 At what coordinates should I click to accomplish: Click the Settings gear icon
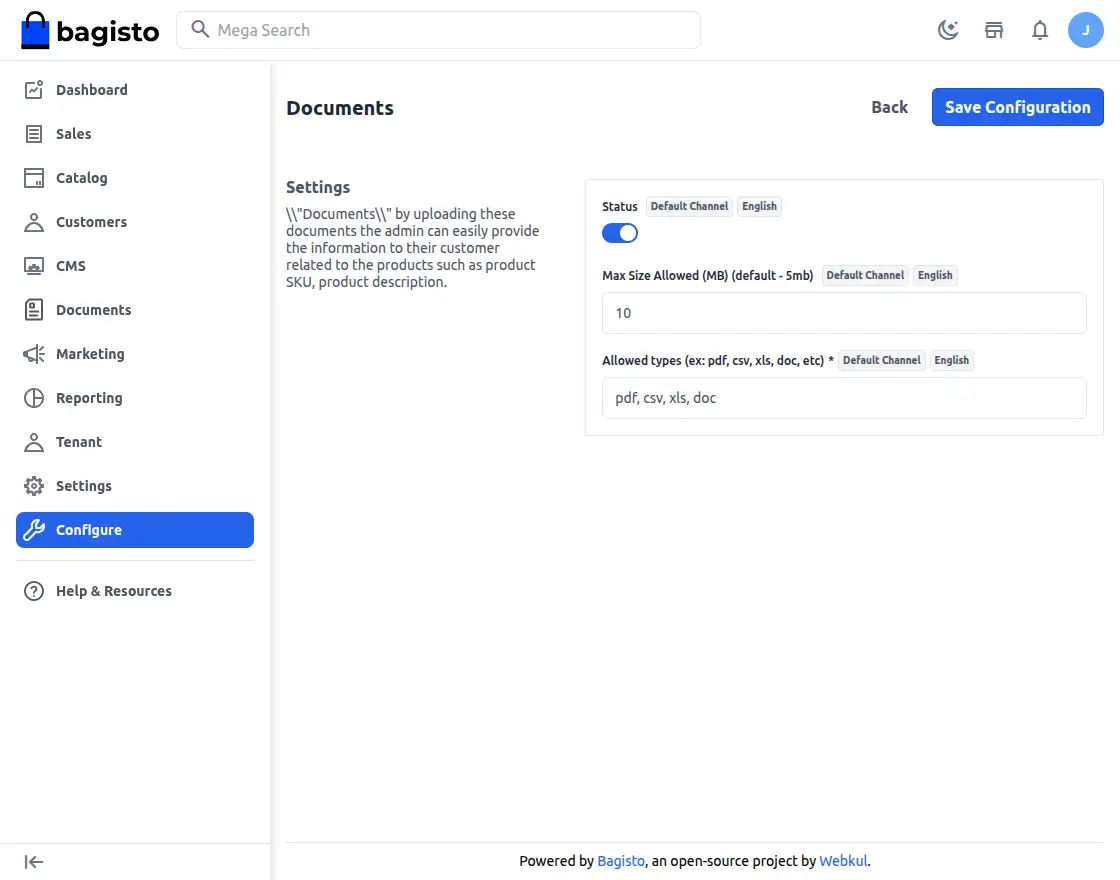(34, 486)
